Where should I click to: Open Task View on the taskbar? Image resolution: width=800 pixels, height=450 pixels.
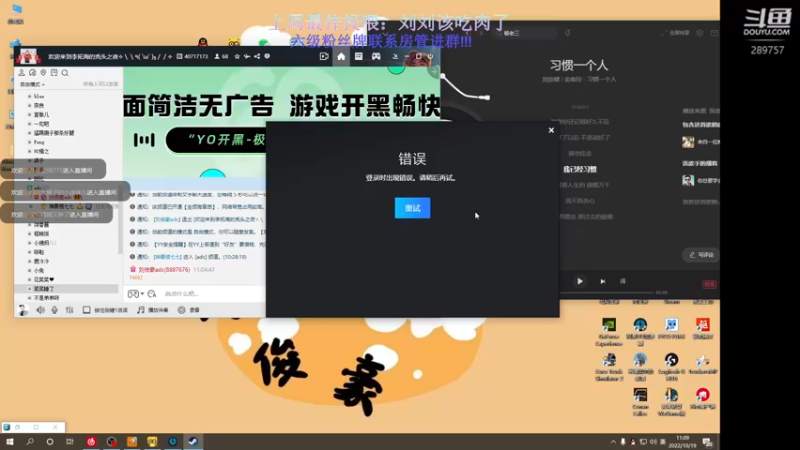[70, 441]
